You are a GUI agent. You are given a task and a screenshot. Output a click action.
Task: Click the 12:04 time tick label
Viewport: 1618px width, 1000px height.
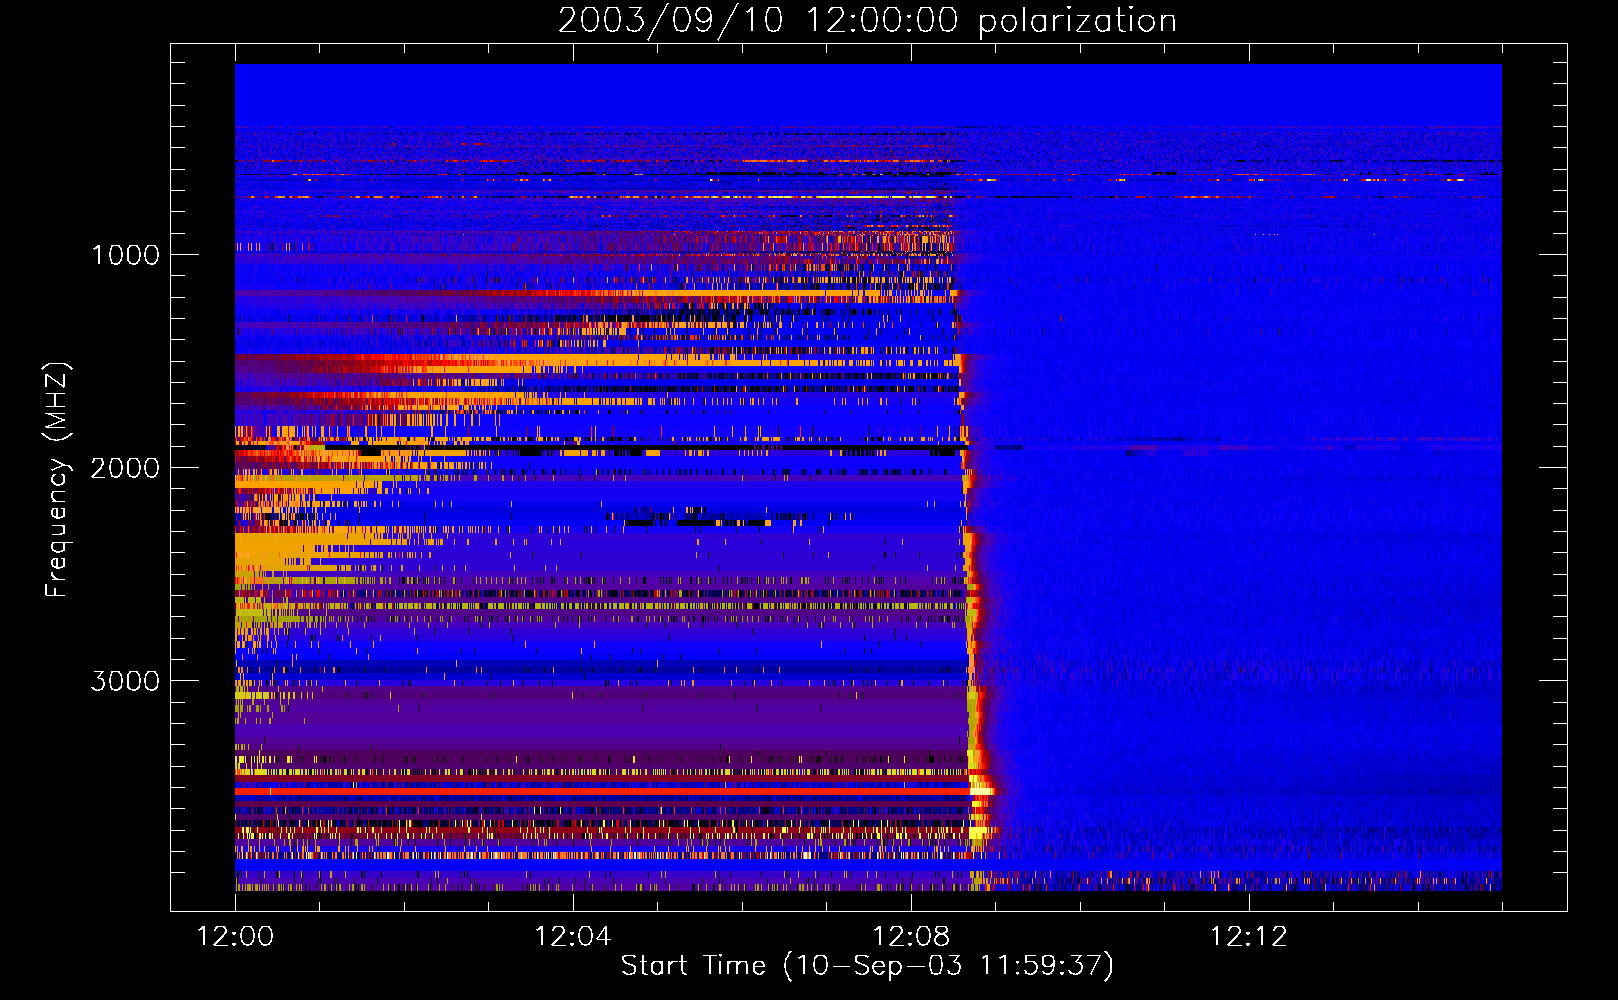tap(573, 937)
